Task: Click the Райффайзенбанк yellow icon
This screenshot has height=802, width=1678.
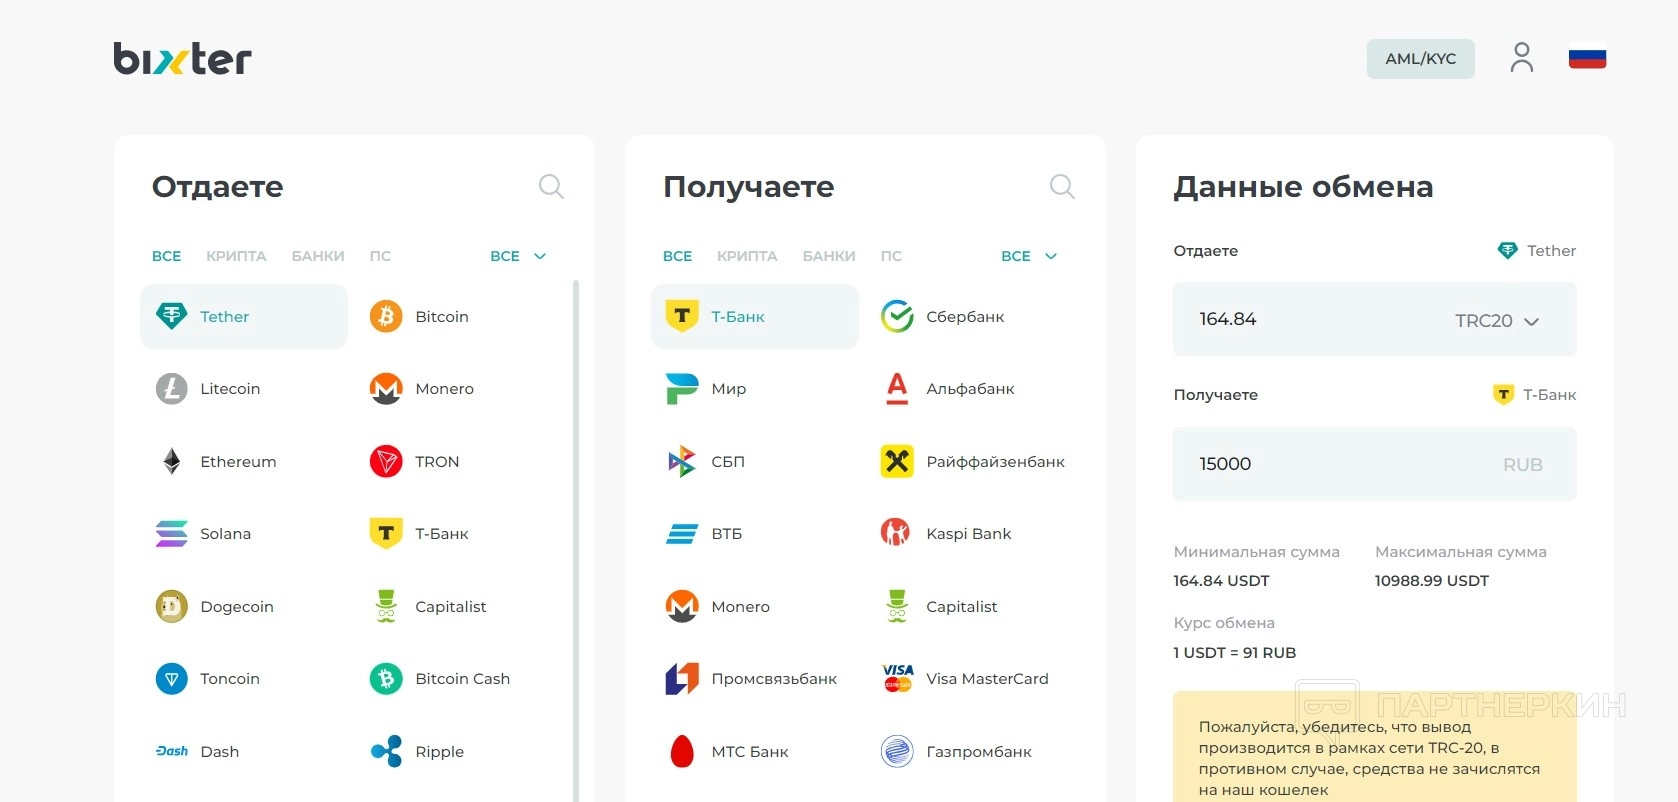Action: [897, 461]
